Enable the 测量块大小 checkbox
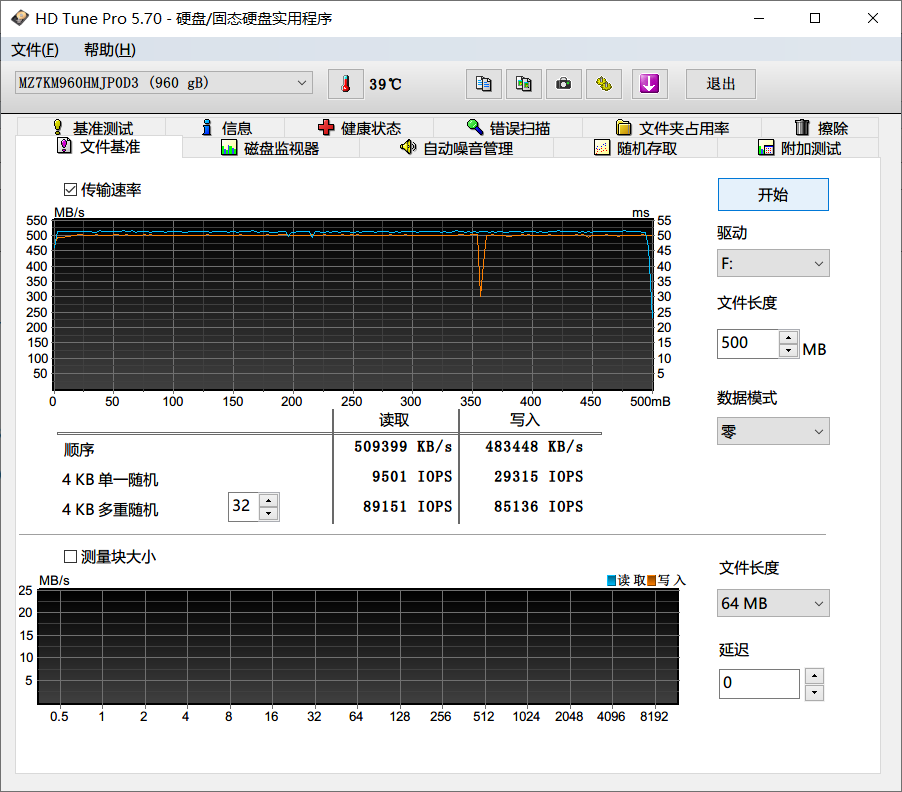This screenshot has height=792, width=902. (x=70, y=557)
